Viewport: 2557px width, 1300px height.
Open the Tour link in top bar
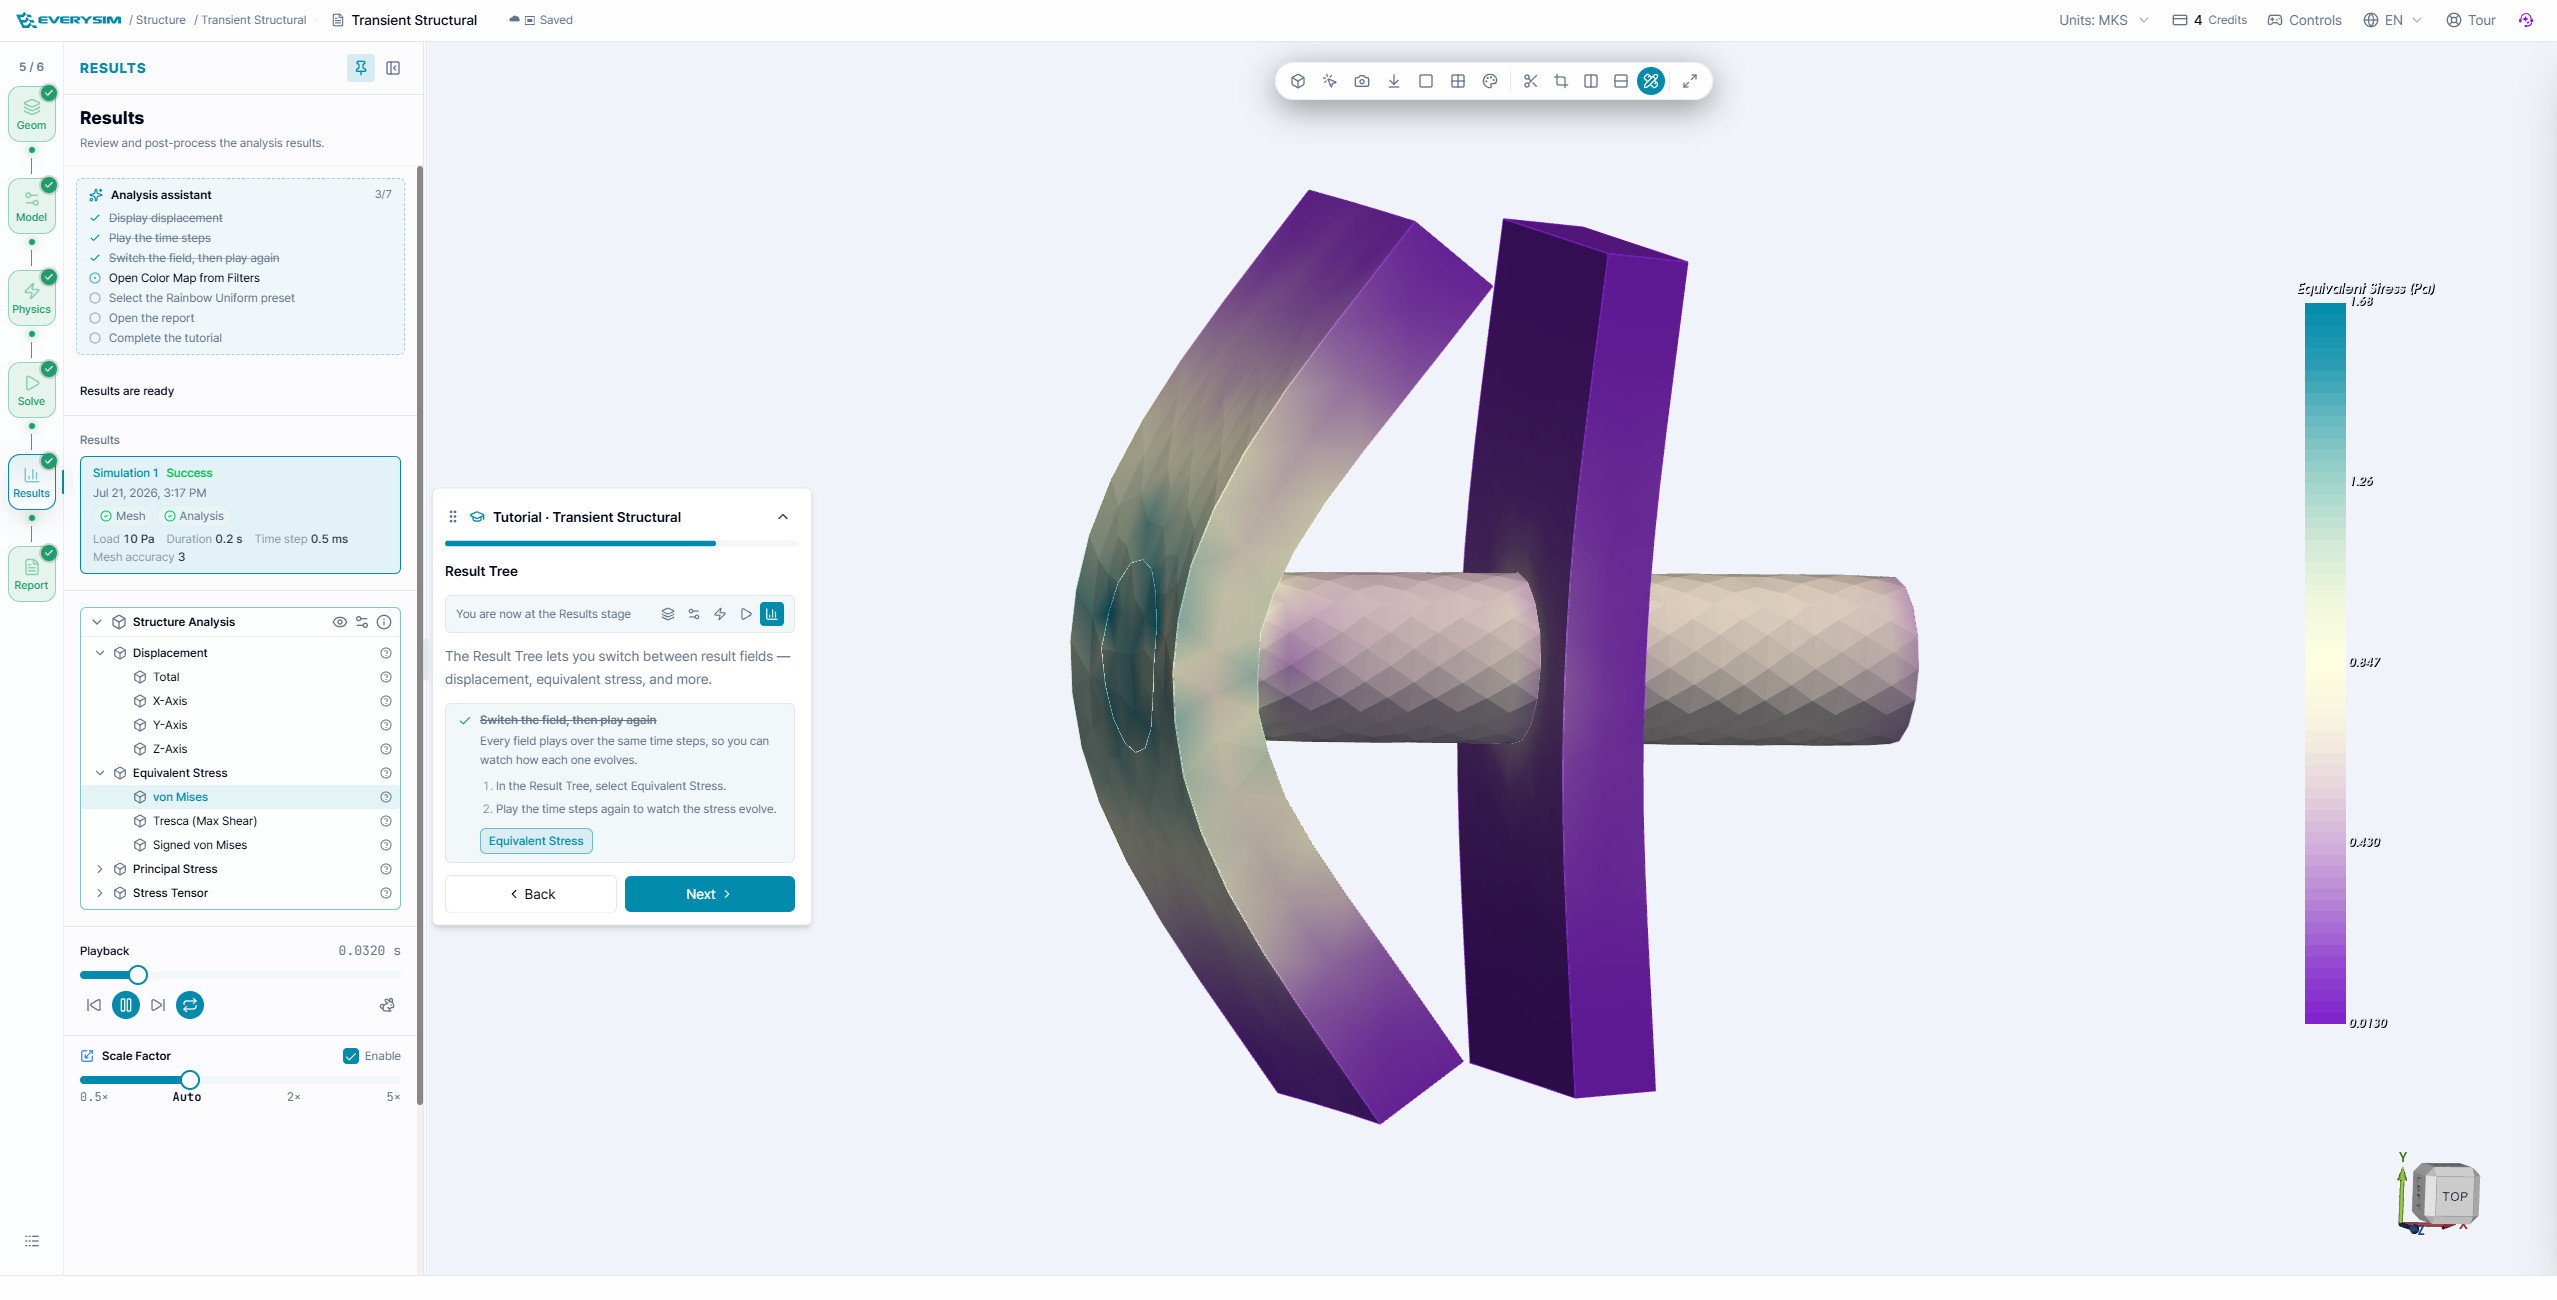[x=2471, y=20]
